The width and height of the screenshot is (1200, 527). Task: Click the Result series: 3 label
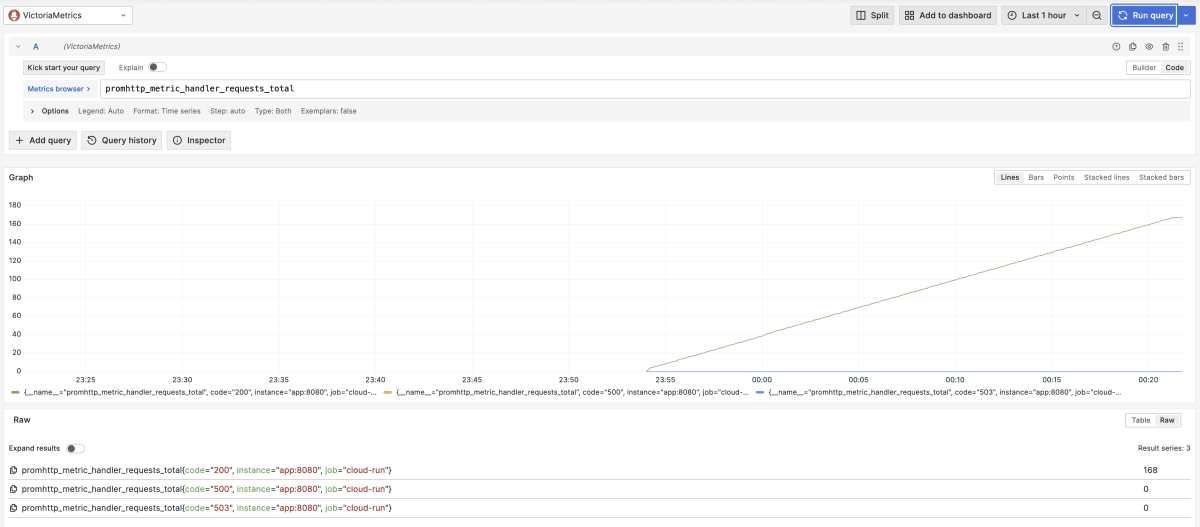(x=1163, y=448)
